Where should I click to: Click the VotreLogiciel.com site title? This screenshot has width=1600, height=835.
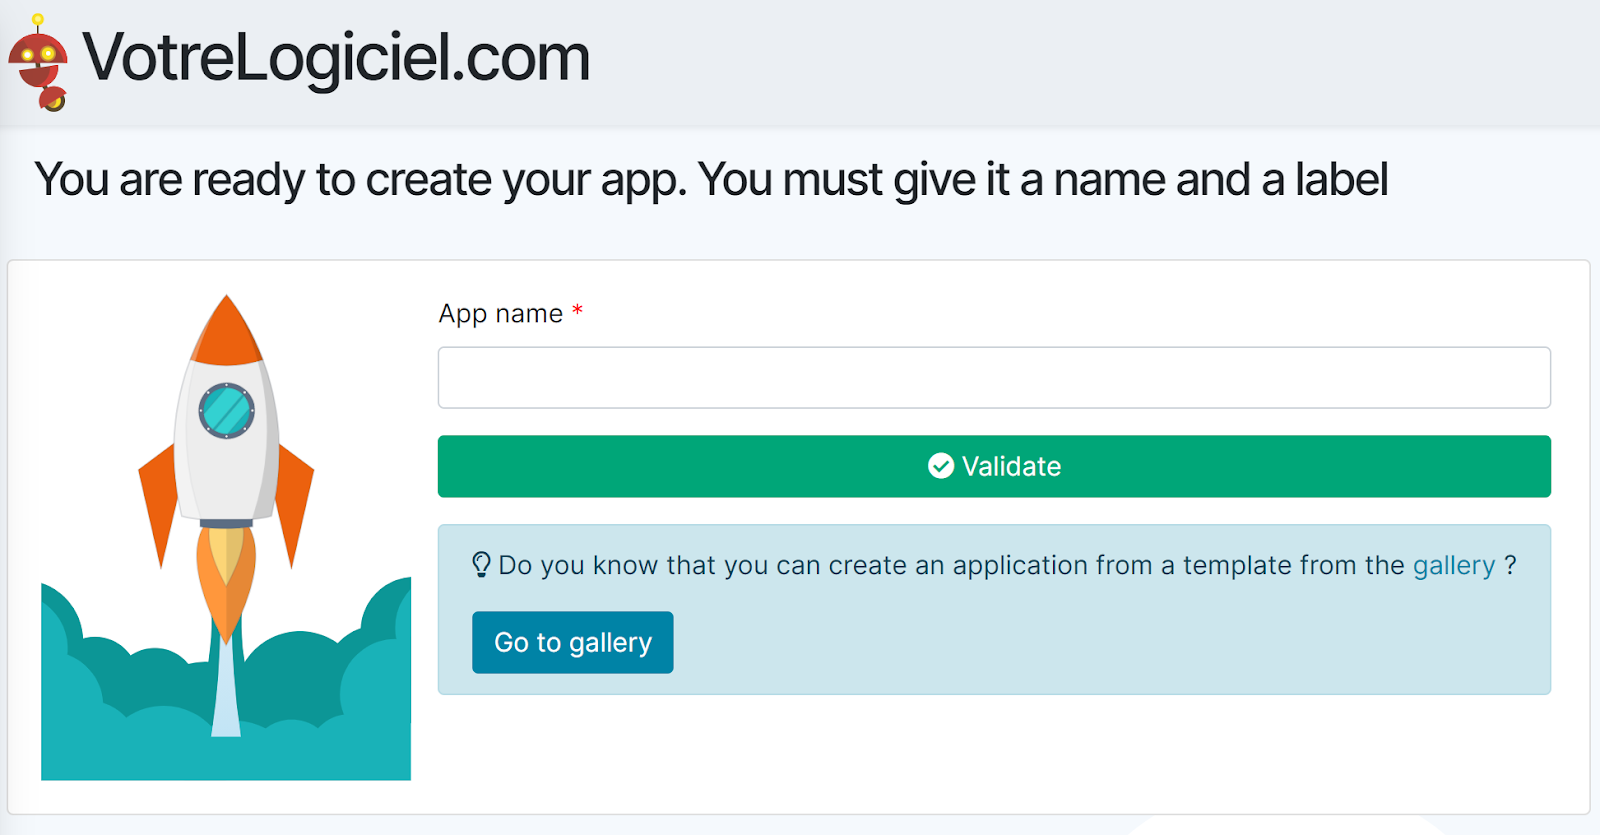pos(336,58)
